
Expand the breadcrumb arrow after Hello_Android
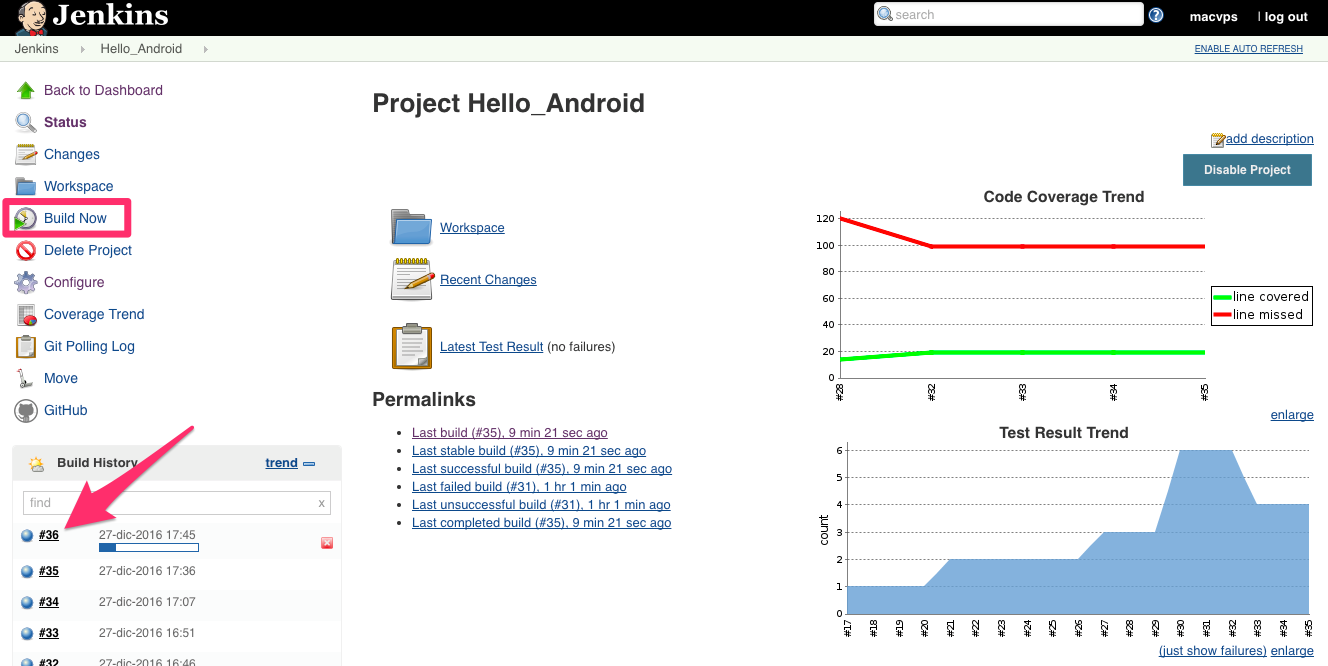207,48
